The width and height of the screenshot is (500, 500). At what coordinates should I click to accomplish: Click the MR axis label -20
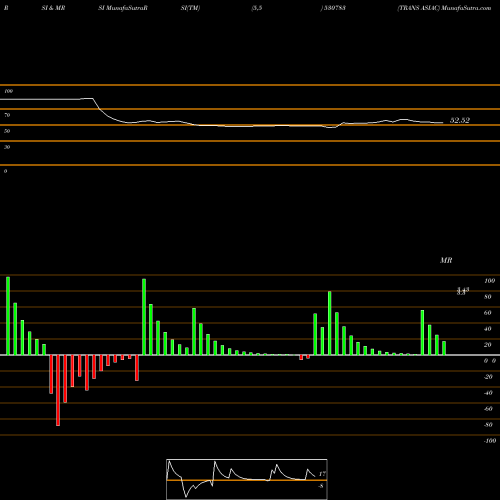point(488,377)
